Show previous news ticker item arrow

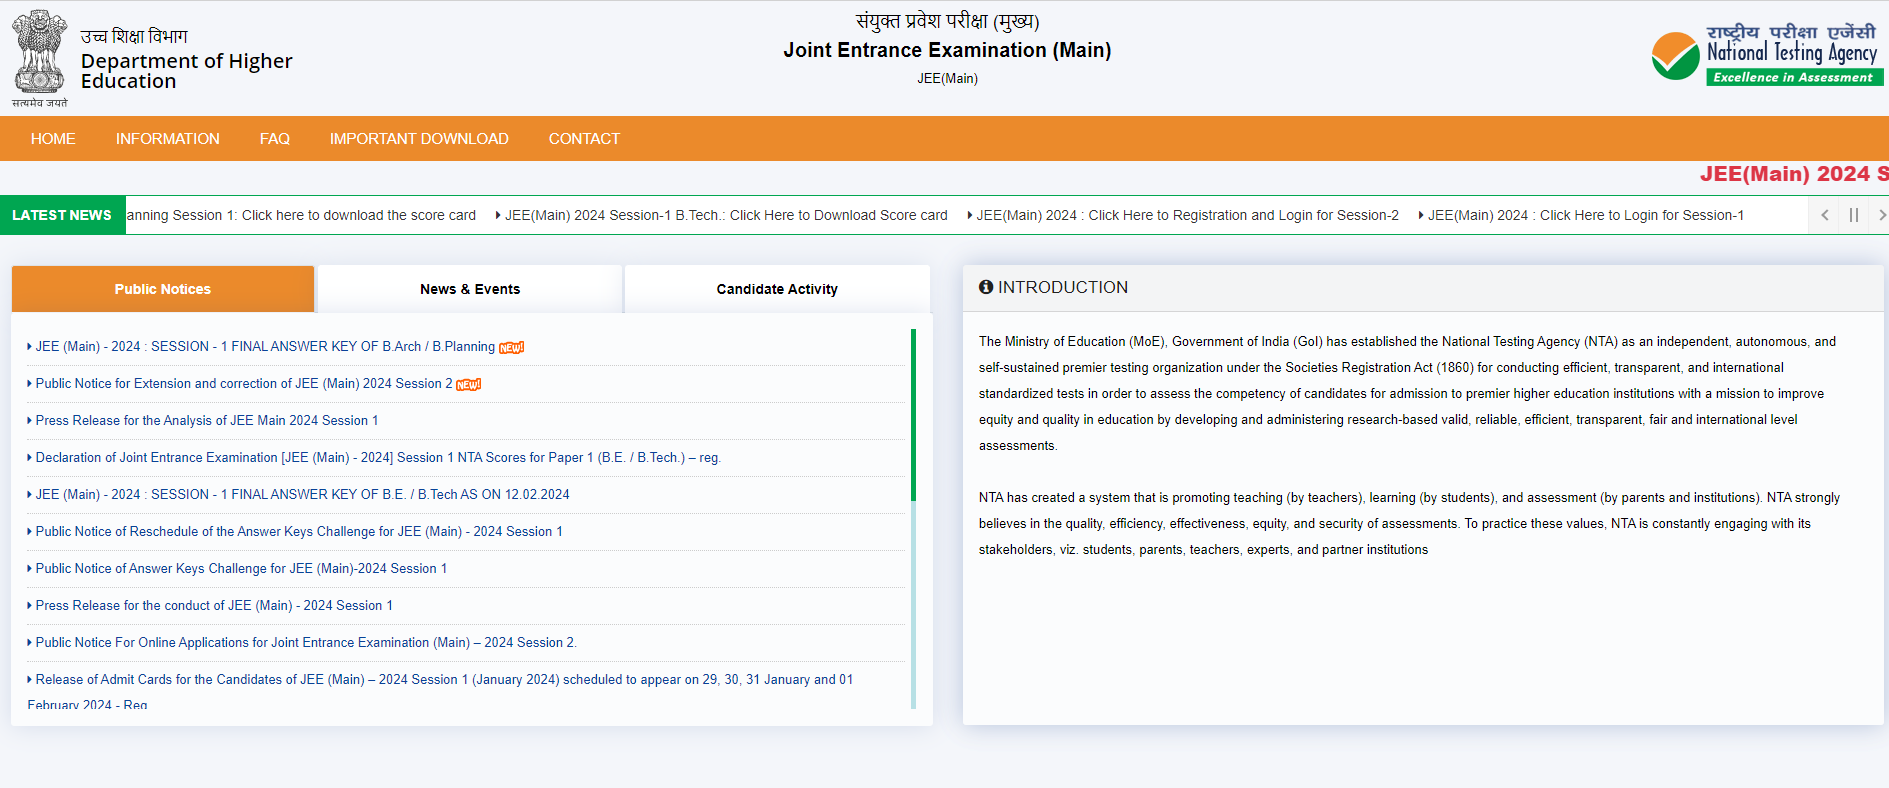click(x=1825, y=215)
